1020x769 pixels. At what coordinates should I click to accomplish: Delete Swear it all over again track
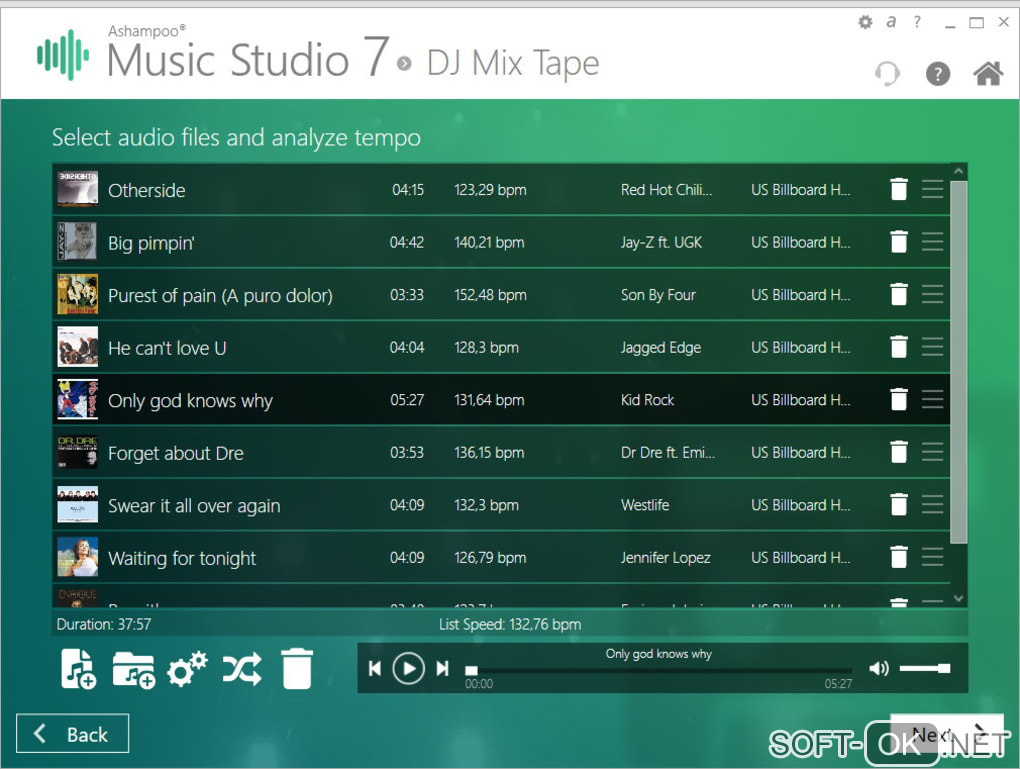point(898,505)
